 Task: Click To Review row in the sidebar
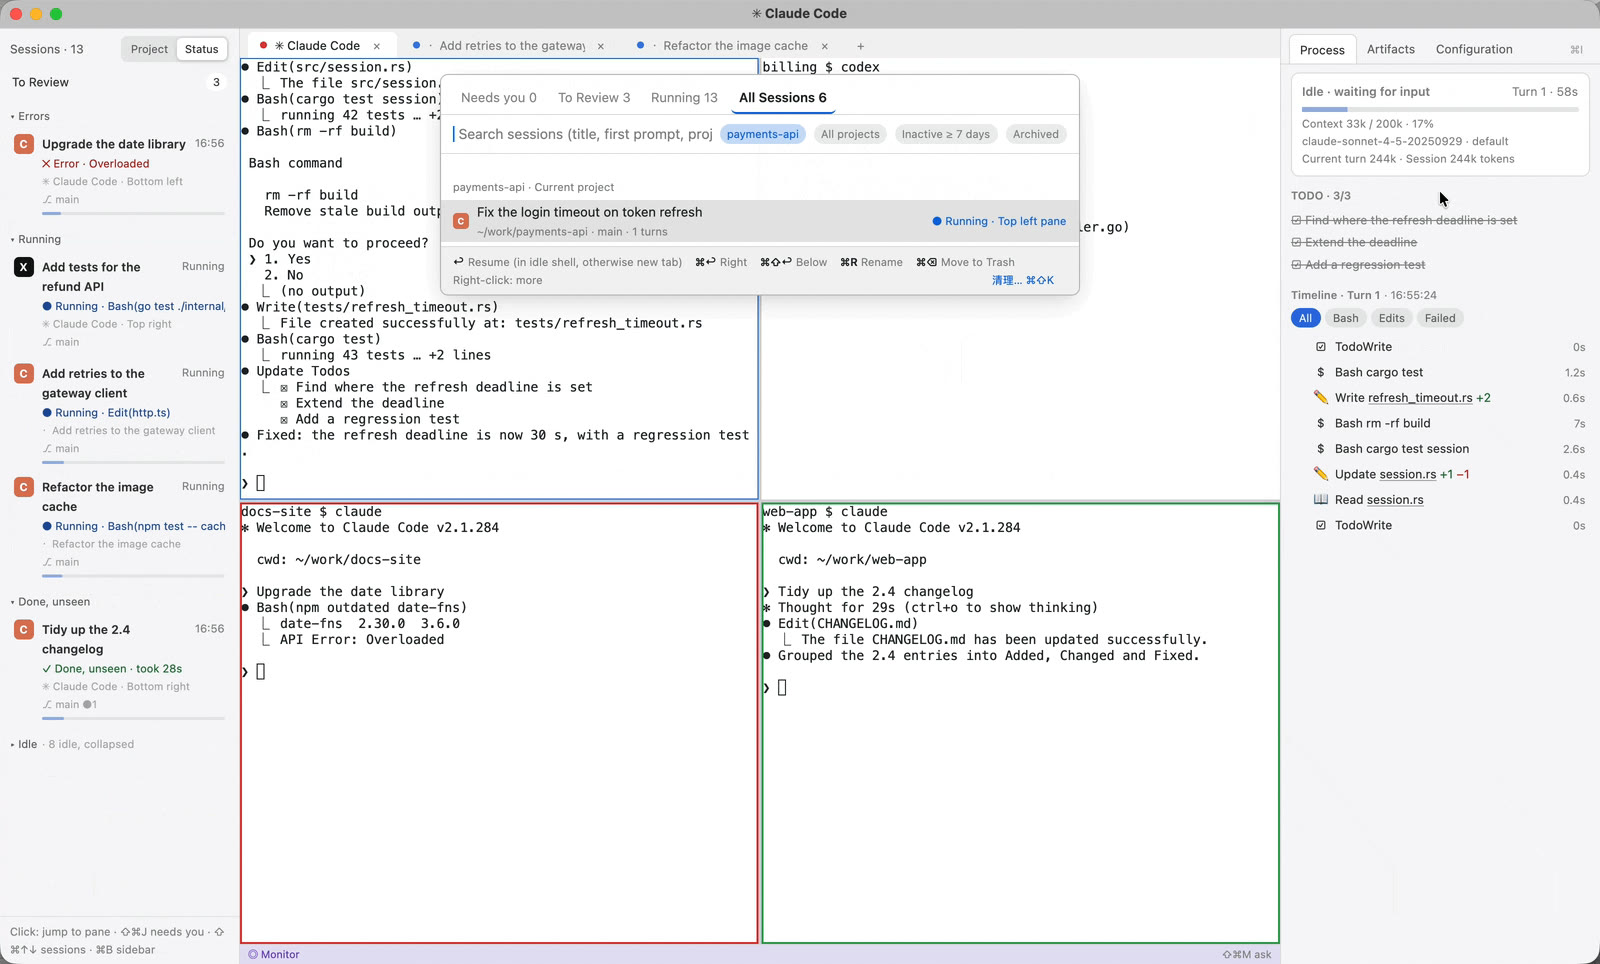(x=119, y=83)
